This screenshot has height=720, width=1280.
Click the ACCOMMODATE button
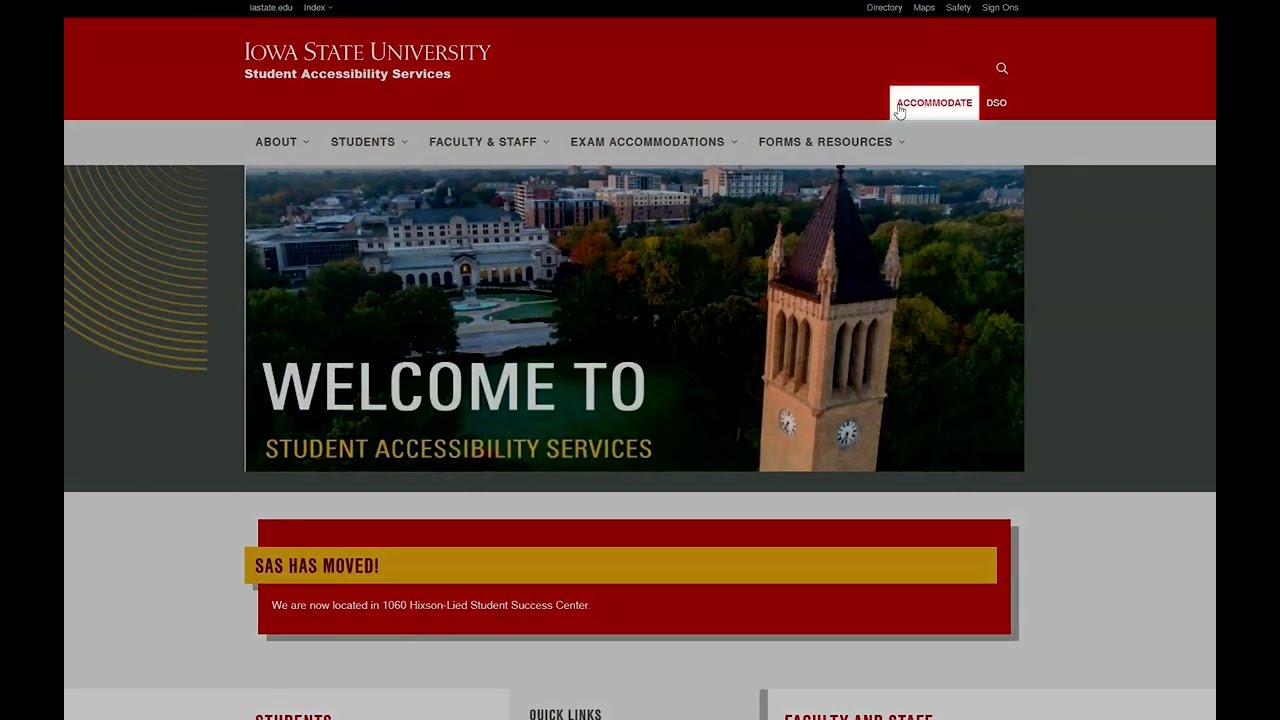[934, 102]
